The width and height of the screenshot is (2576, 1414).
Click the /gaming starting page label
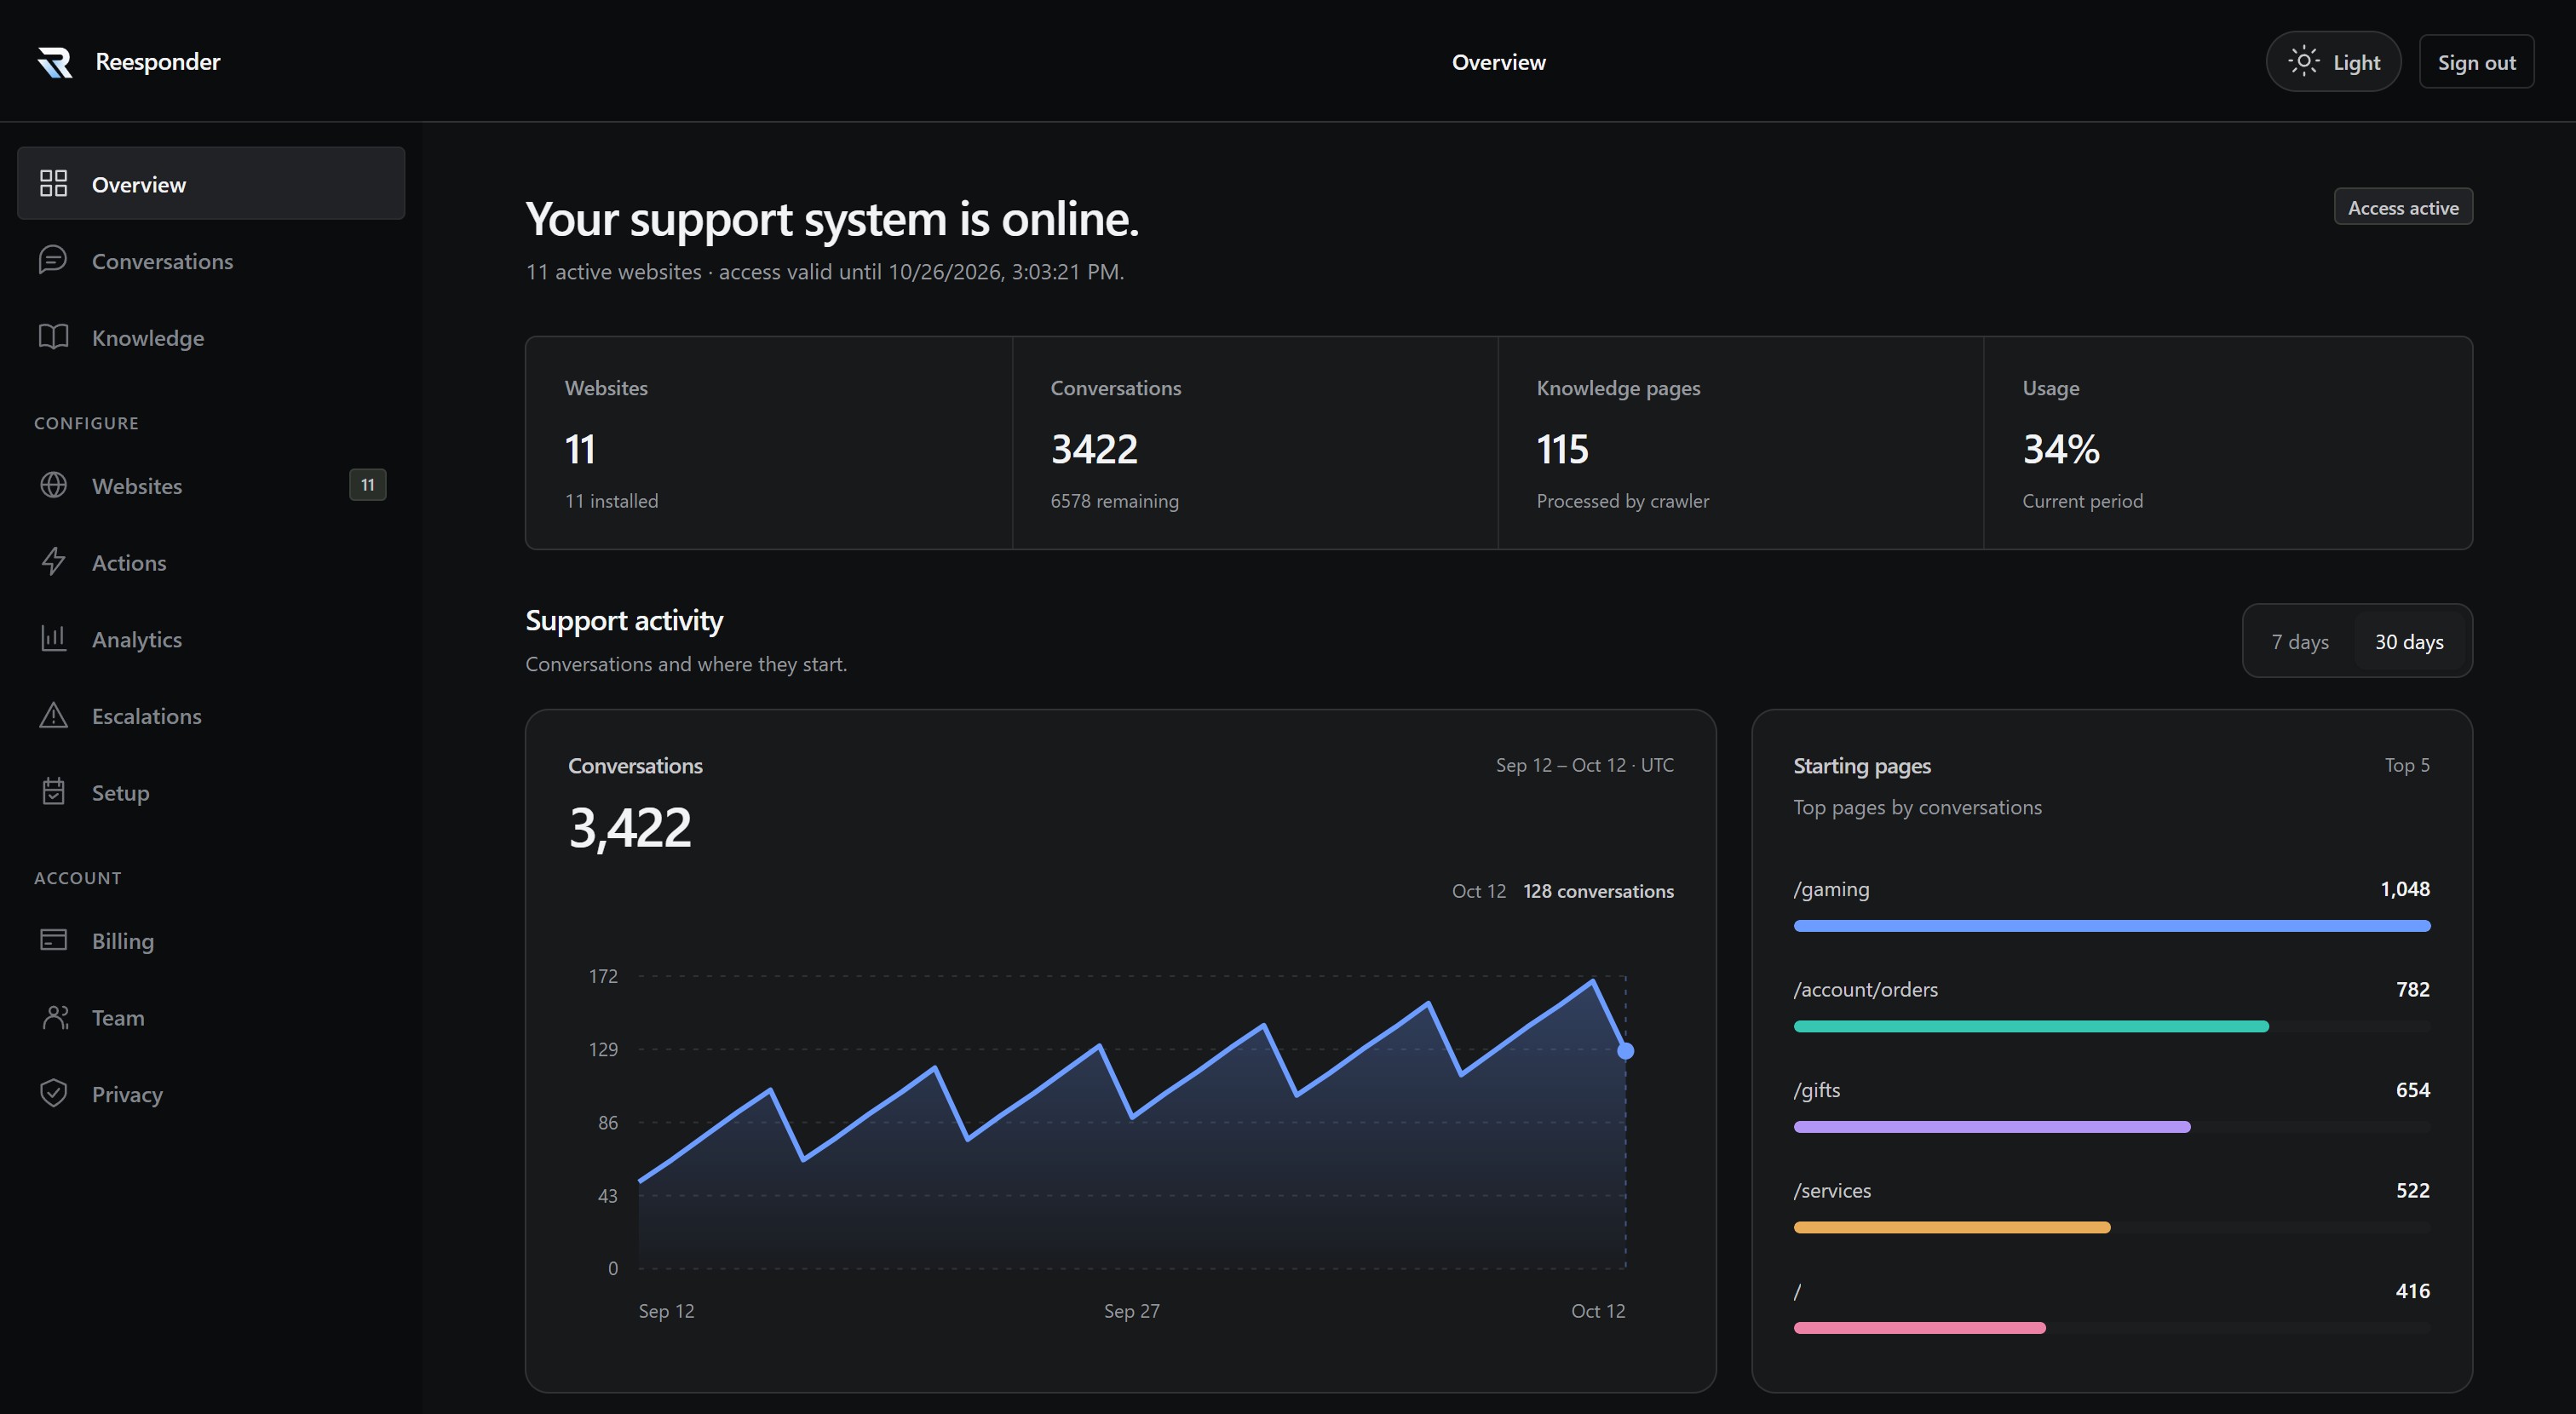click(x=1831, y=889)
